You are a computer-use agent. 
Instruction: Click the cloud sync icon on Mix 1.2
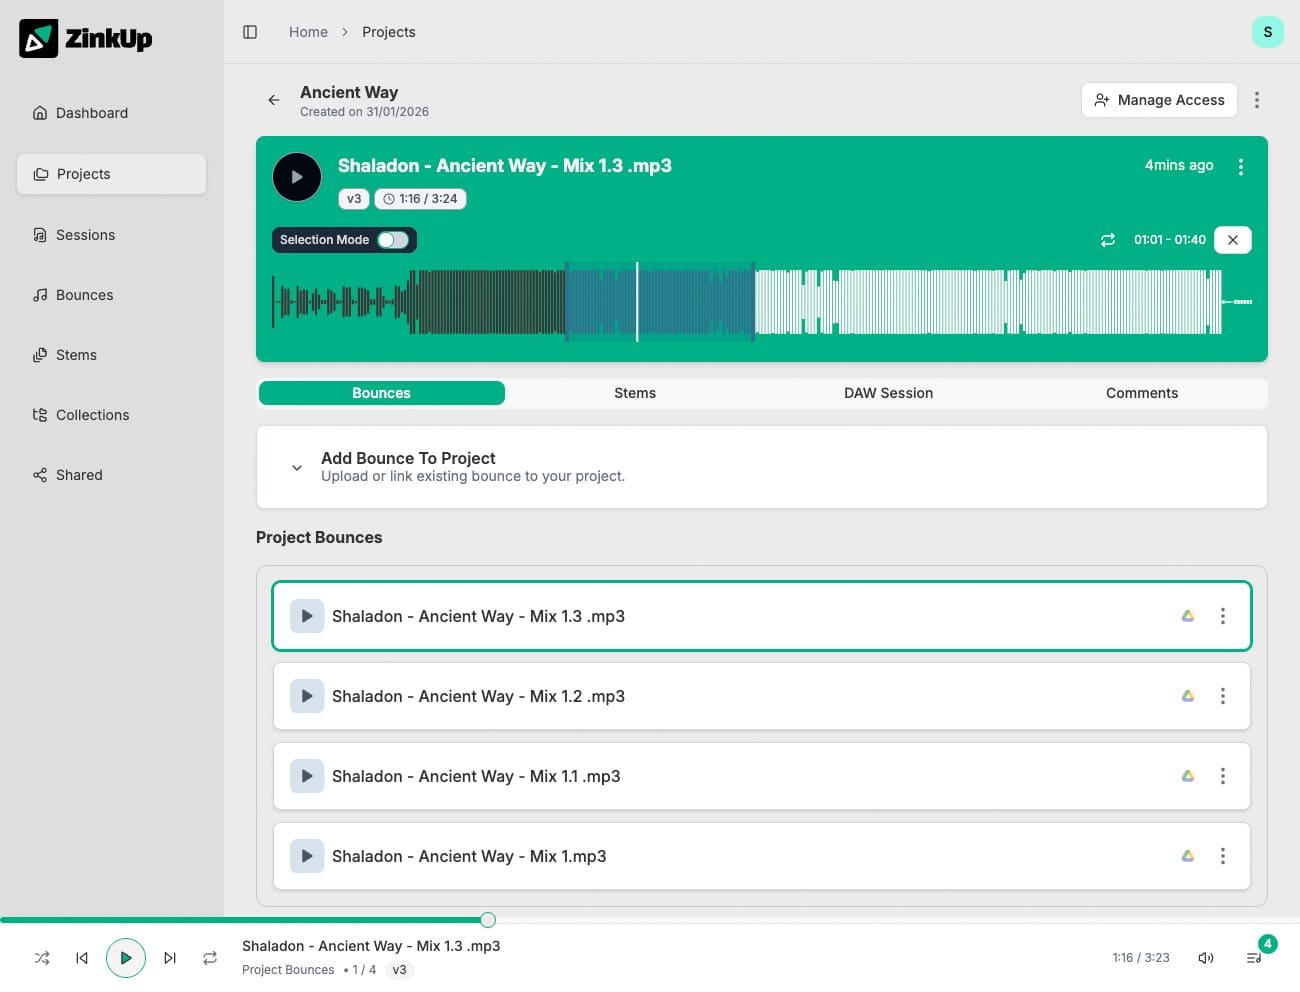click(x=1187, y=696)
